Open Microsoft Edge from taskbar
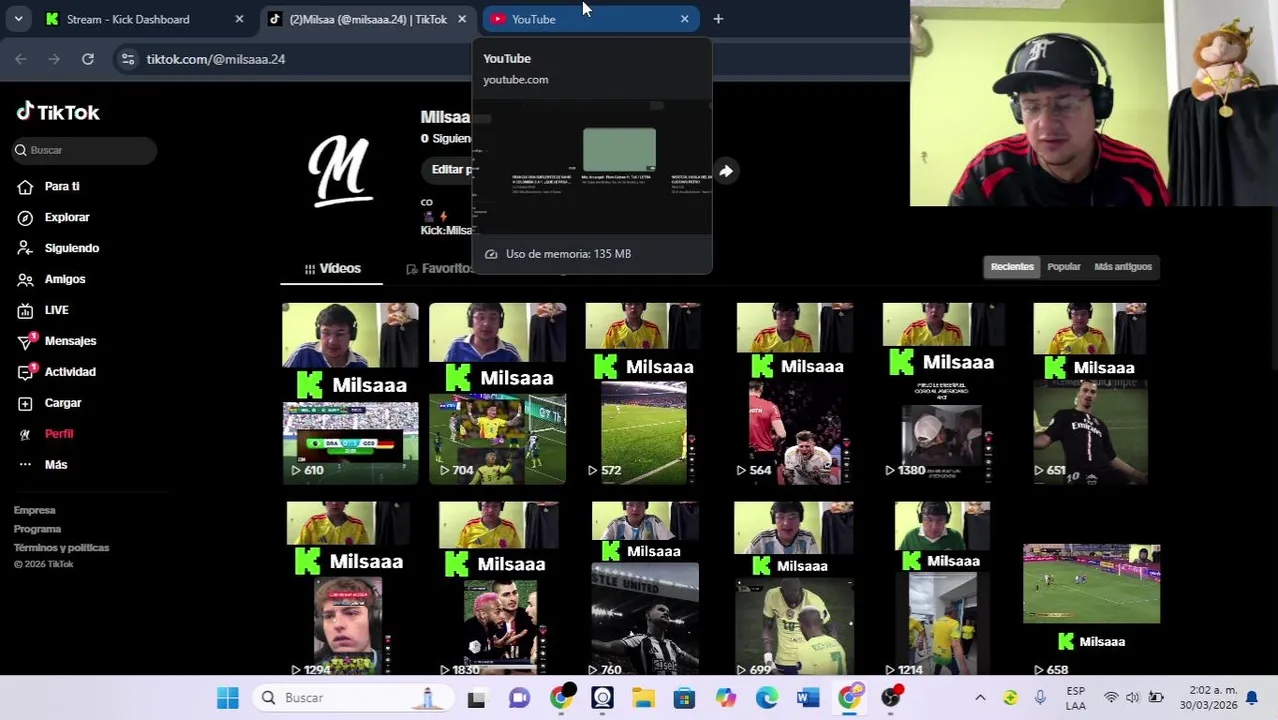 pyautogui.click(x=767, y=698)
